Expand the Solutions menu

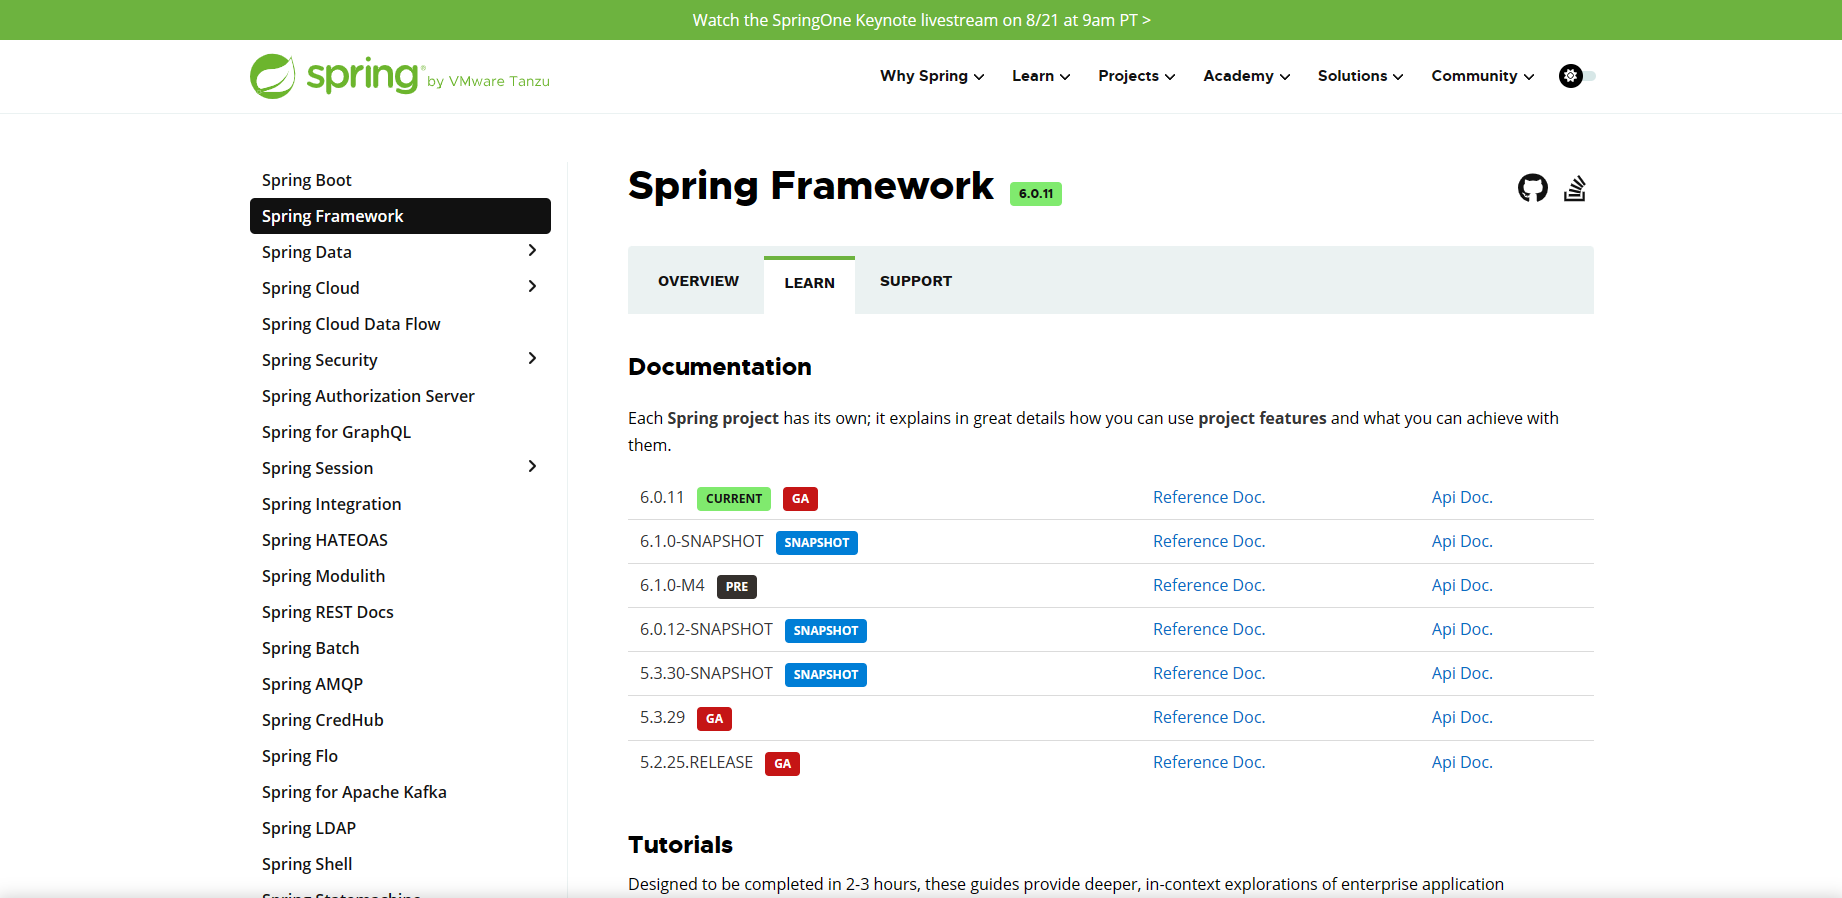click(x=1360, y=76)
